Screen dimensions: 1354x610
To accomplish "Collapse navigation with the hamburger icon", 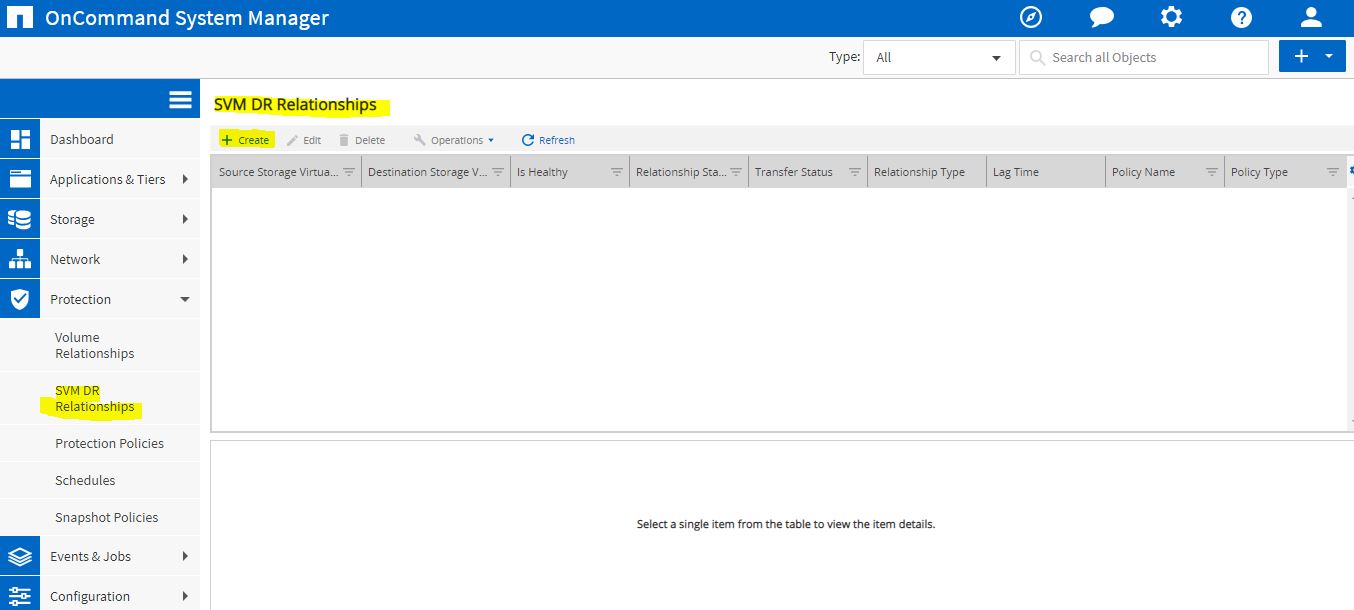I will (x=179, y=99).
